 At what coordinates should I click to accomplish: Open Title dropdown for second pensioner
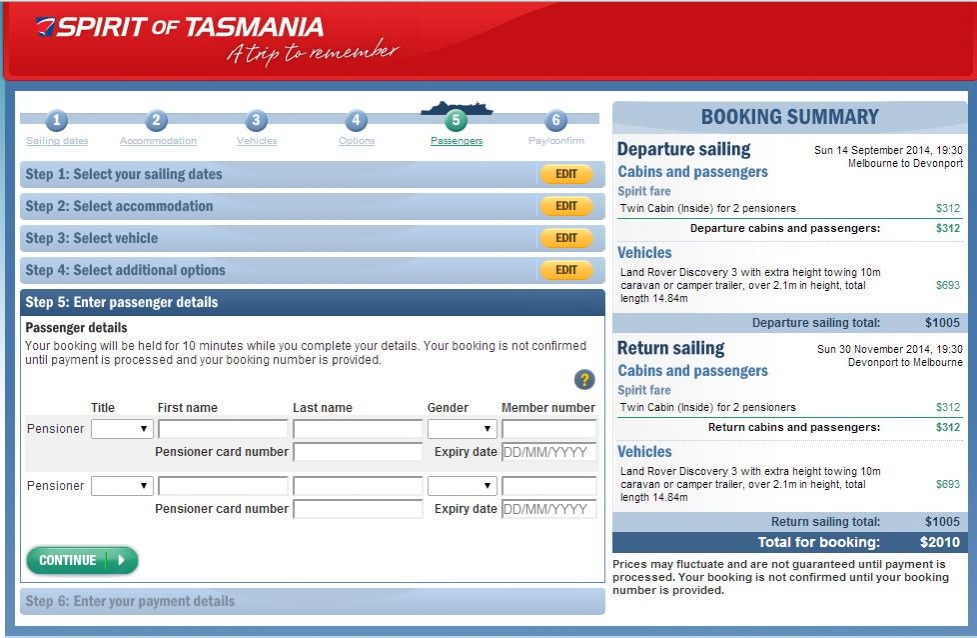click(x=122, y=486)
